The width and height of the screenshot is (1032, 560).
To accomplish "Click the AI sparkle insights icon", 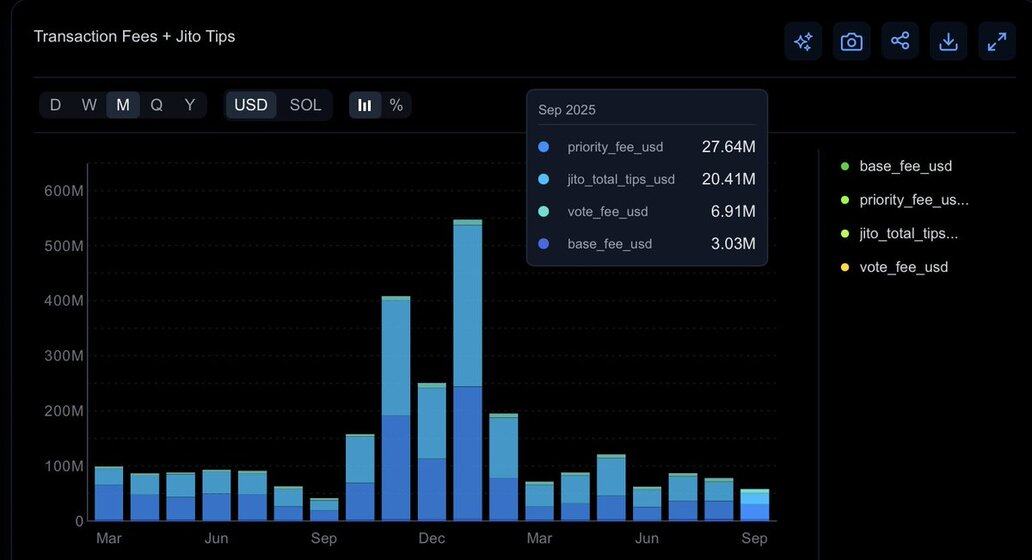I will pyautogui.click(x=803, y=41).
